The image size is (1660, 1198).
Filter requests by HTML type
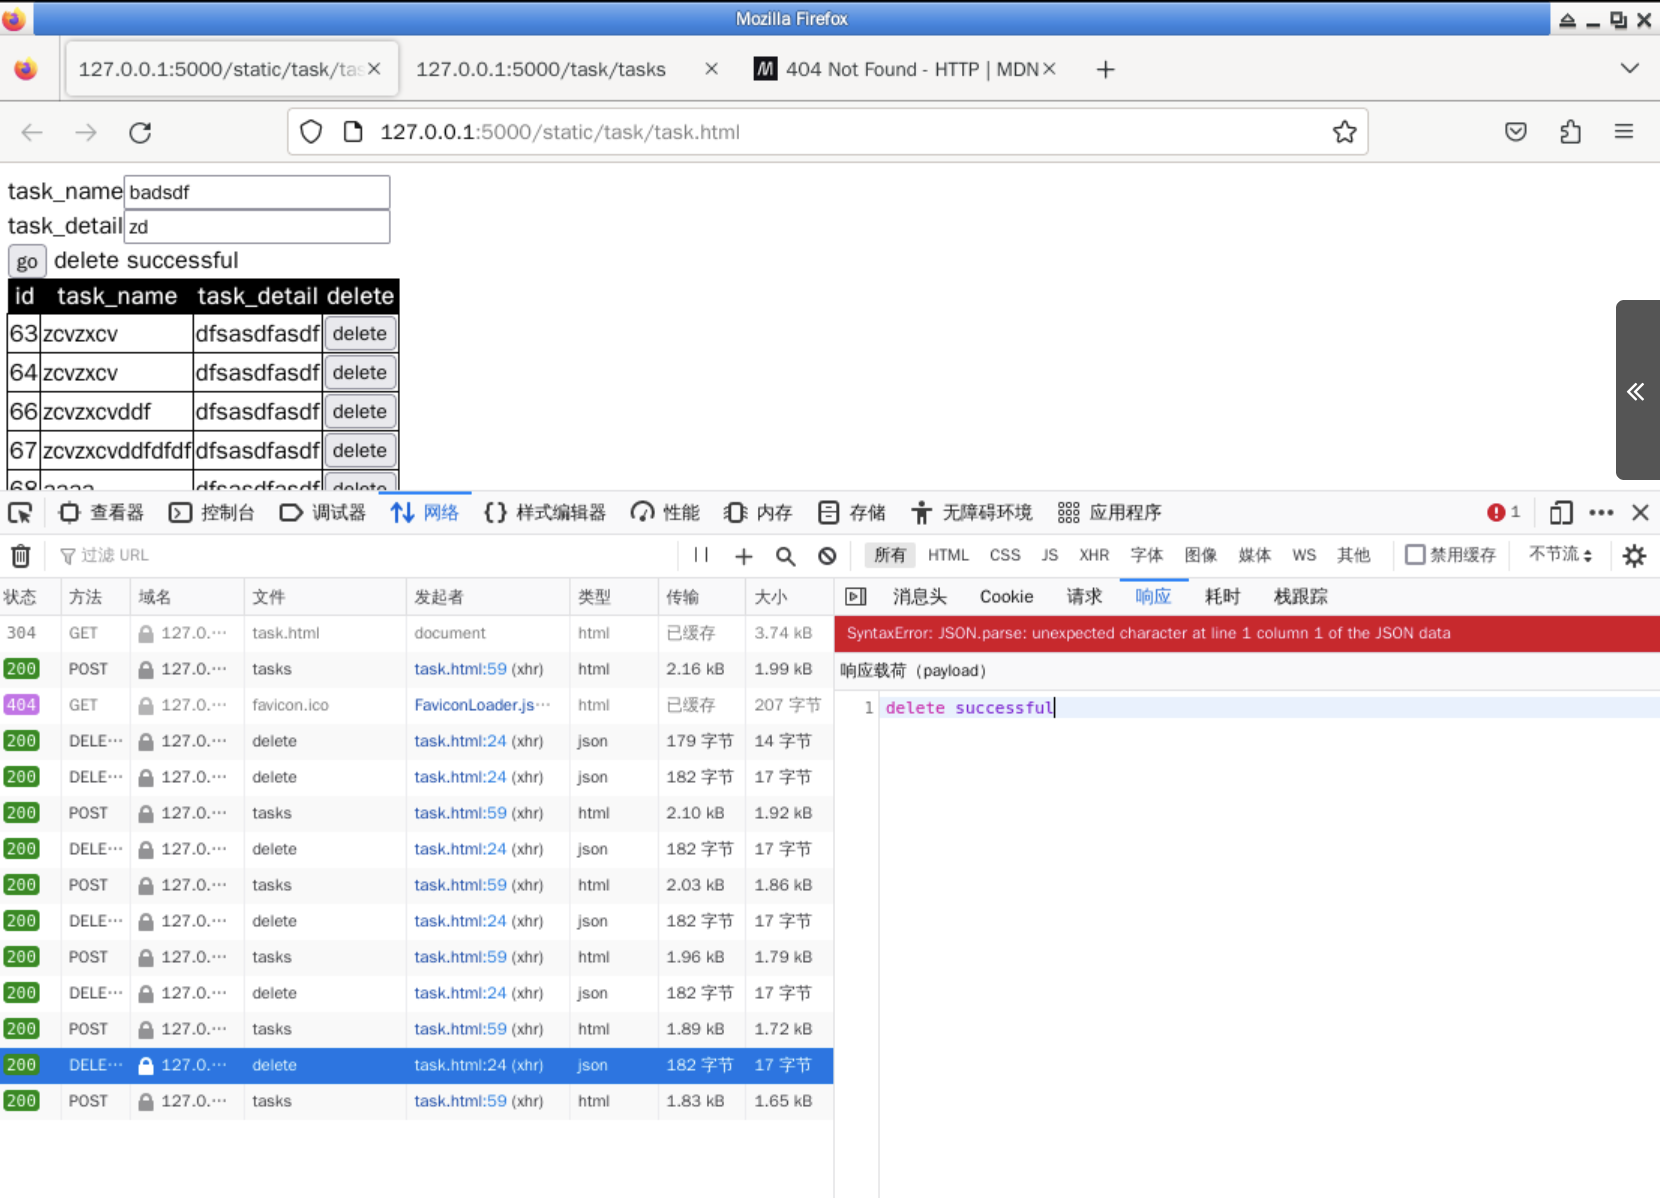coord(948,555)
